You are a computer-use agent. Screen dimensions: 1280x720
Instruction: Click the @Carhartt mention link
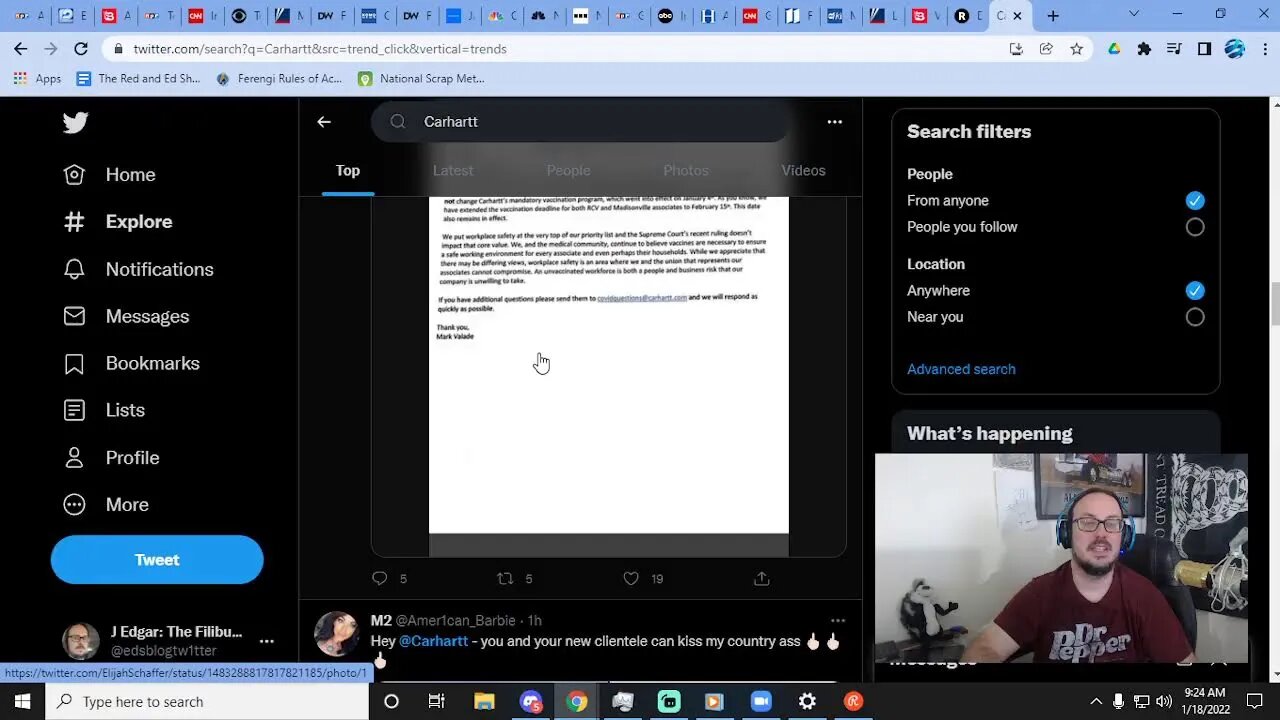click(433, 641)
